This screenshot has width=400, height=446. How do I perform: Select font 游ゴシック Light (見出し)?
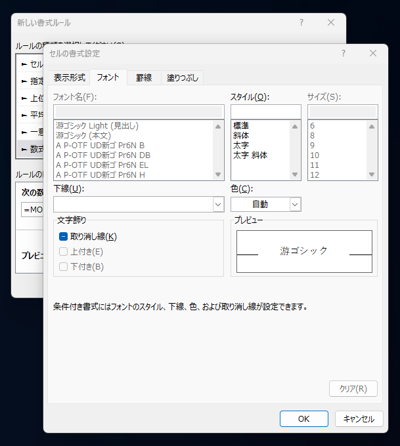pos(97,126)
